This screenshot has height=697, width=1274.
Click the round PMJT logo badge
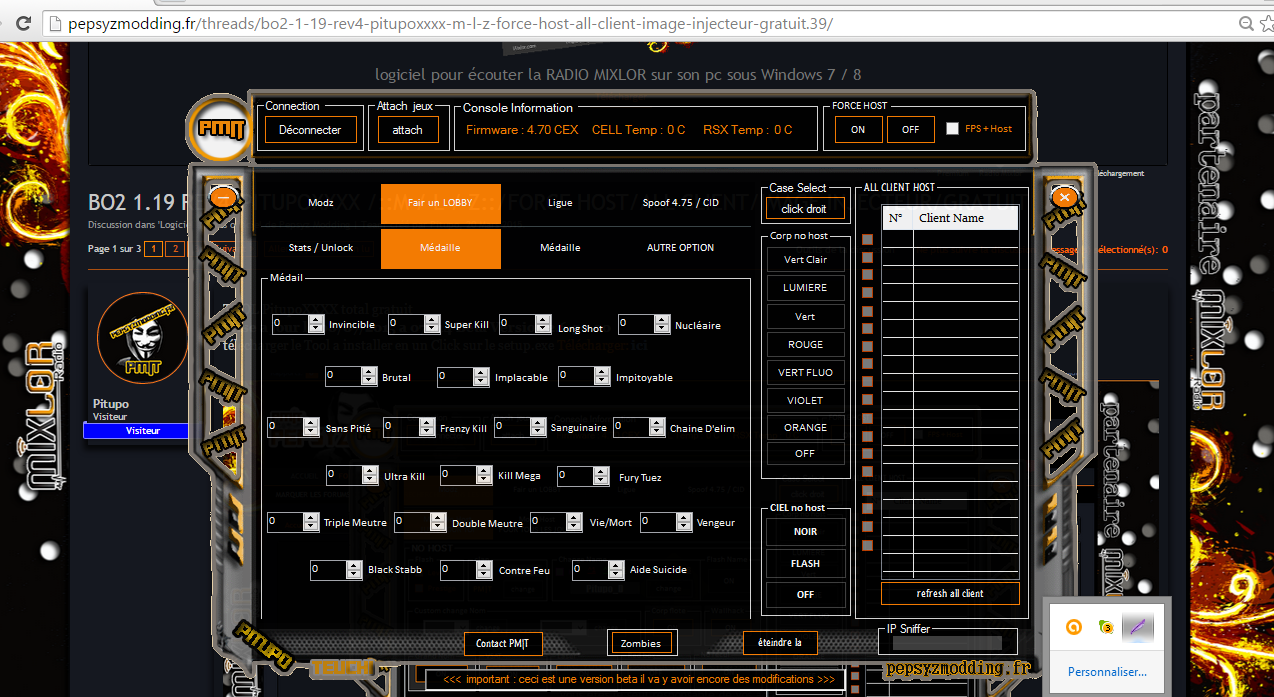(219, 128)
